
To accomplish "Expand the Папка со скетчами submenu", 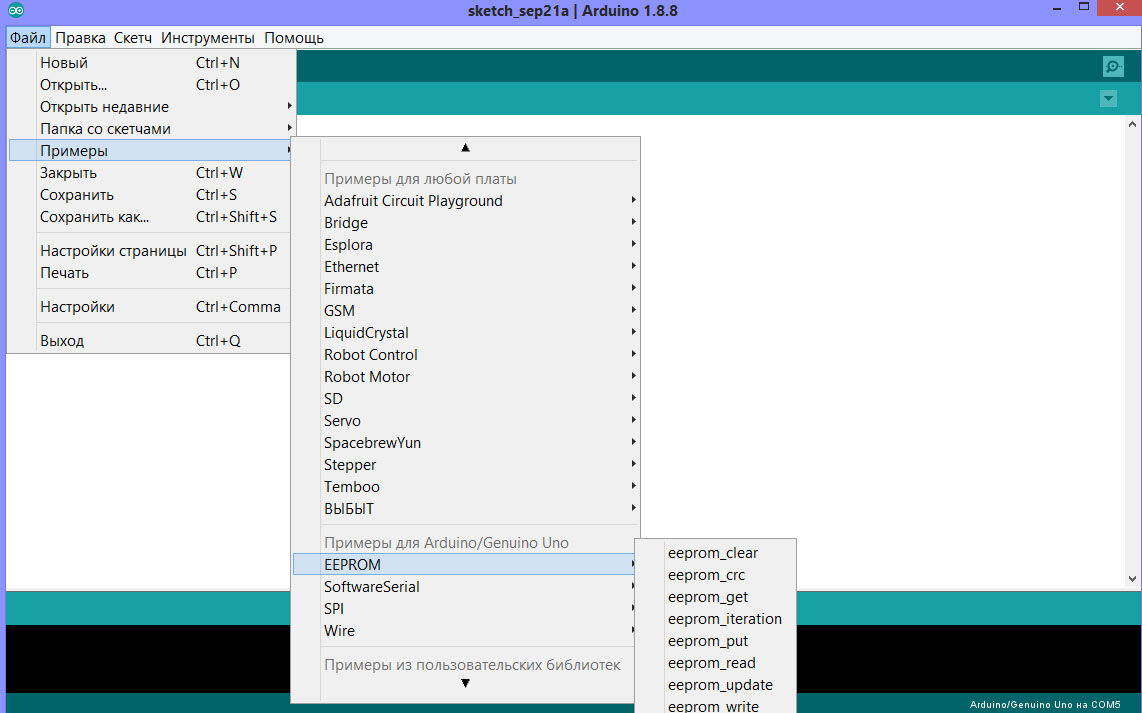I will (x=151, y=129).
